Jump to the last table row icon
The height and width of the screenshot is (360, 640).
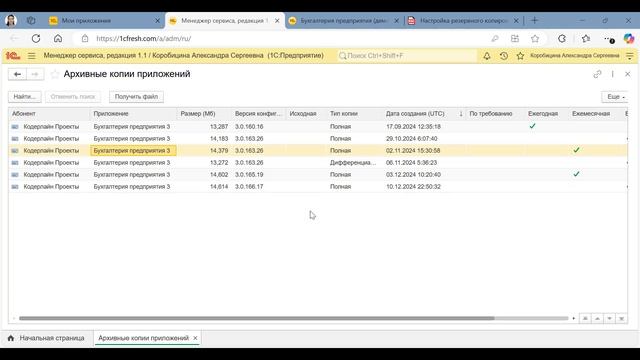[x=622, y=318]
